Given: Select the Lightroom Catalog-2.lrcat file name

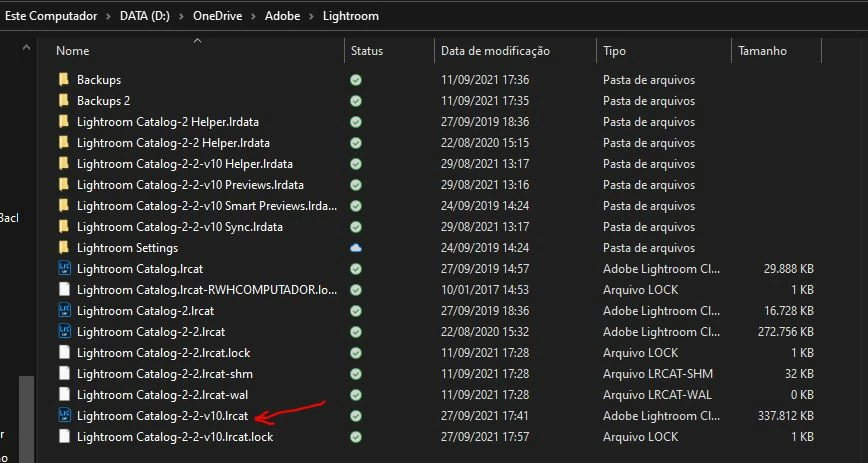Looking at the screenshot, I should pos(145,311).
